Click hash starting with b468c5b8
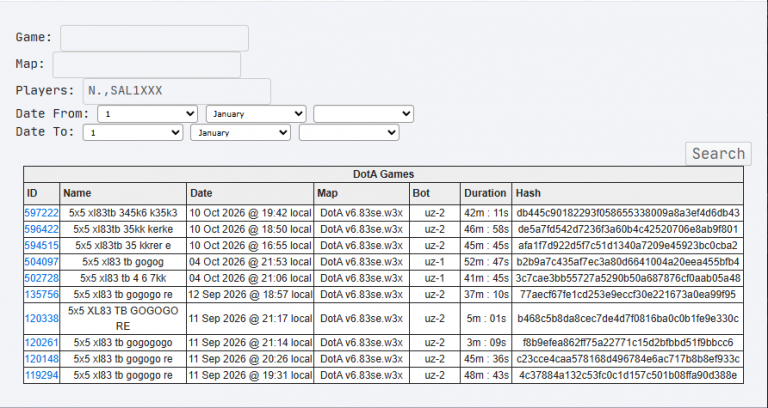Screen dimensions: 768x408 [628, 318]
